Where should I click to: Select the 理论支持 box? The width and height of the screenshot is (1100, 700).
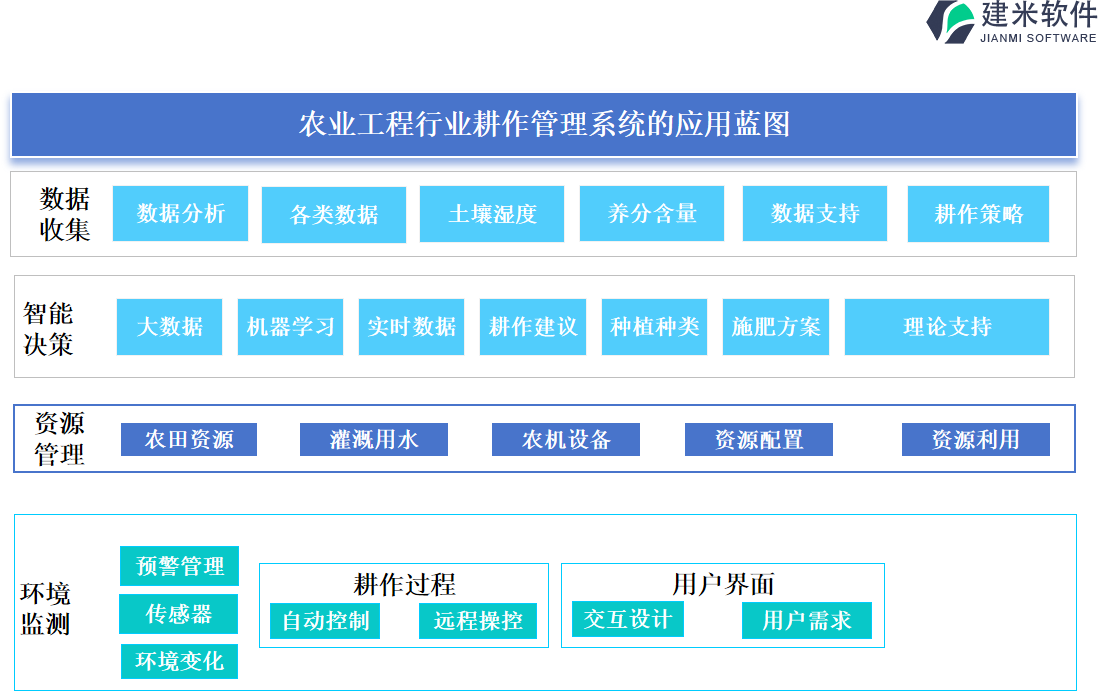(x=946, y=327)
